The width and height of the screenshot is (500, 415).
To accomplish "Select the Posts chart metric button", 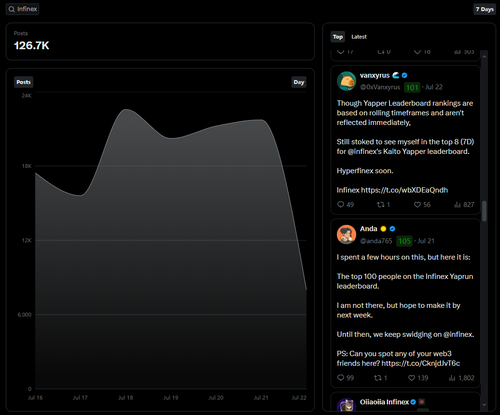I will [x=23, y=82].
